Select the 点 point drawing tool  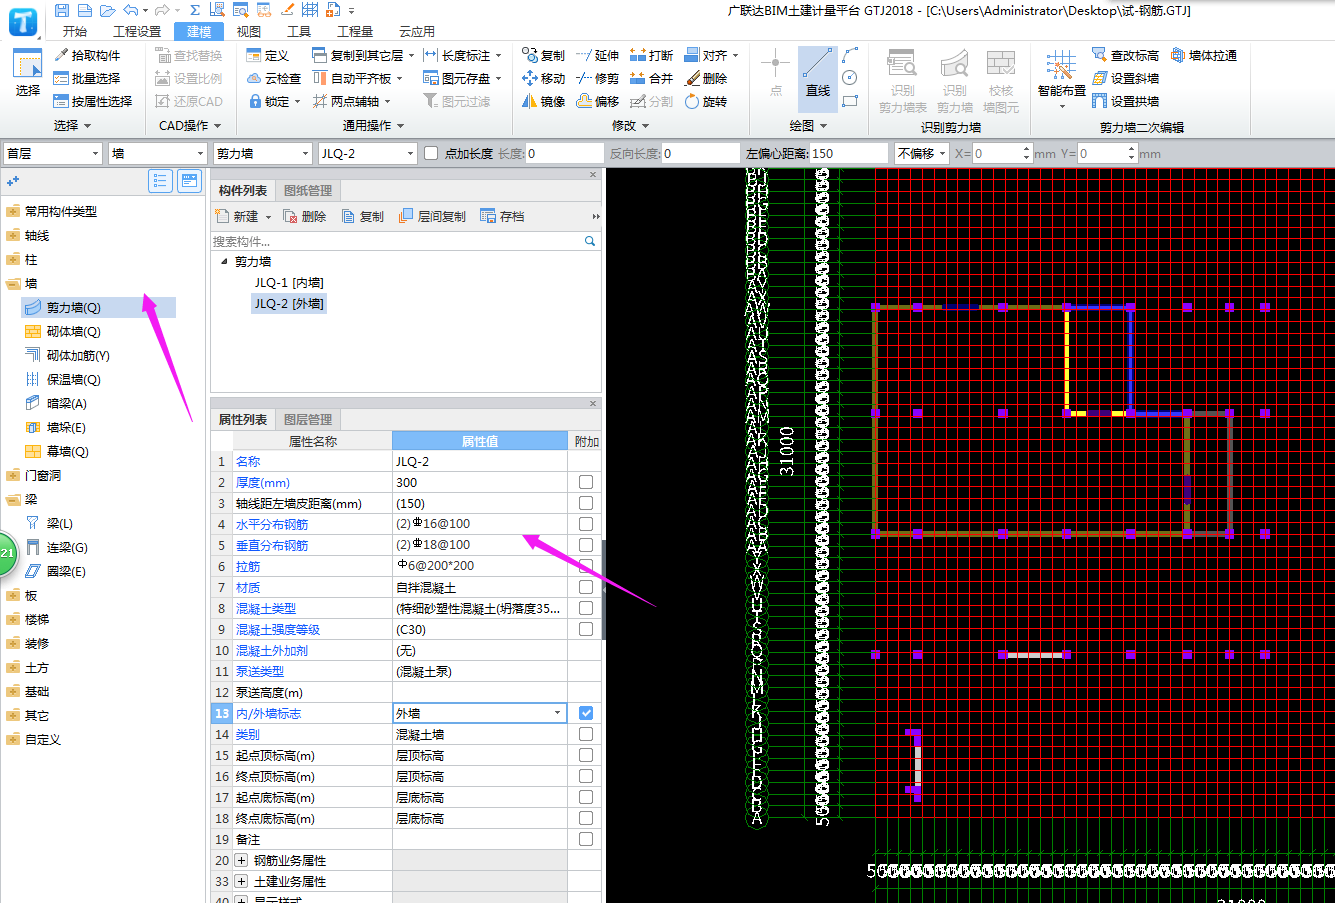pos(775,73)
